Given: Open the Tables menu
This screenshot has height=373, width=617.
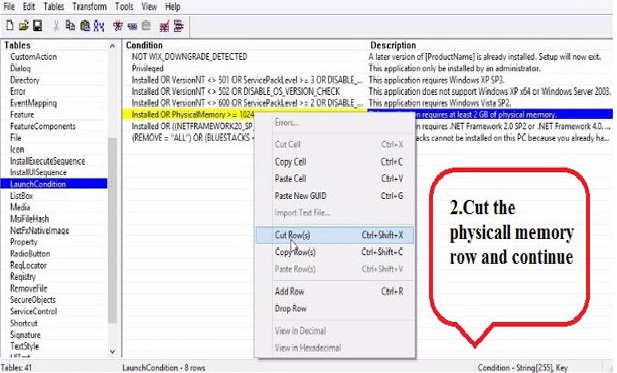Looking at the screenshot, I should point(54,7).
